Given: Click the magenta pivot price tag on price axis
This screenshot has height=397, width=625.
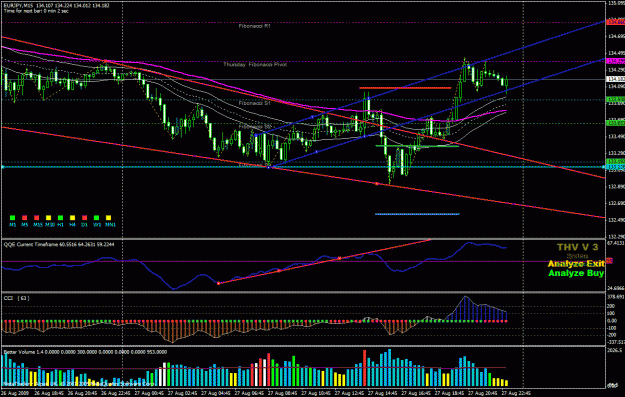Looking at the screenshot, I should [615, 61].
